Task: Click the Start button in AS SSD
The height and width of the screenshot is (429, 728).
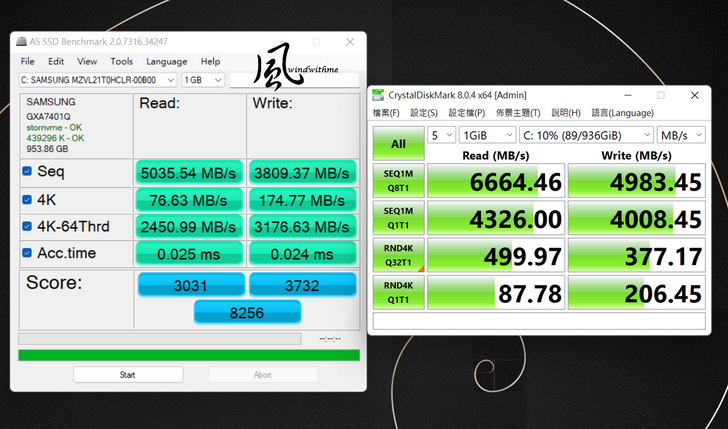Action: 128,375
